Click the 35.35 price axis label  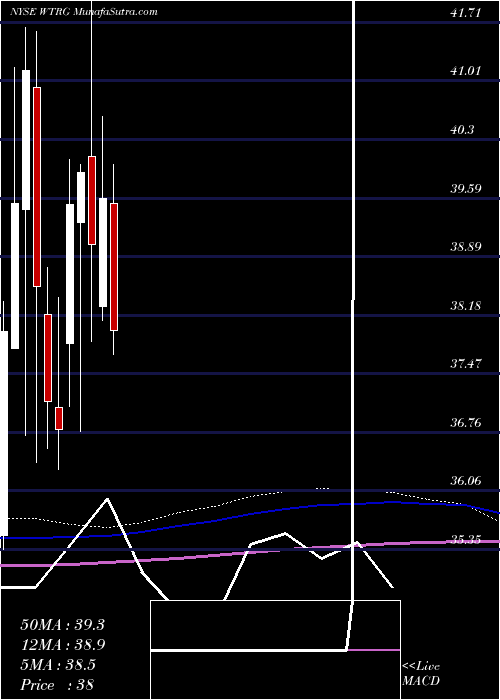click(x=466, y=540)
